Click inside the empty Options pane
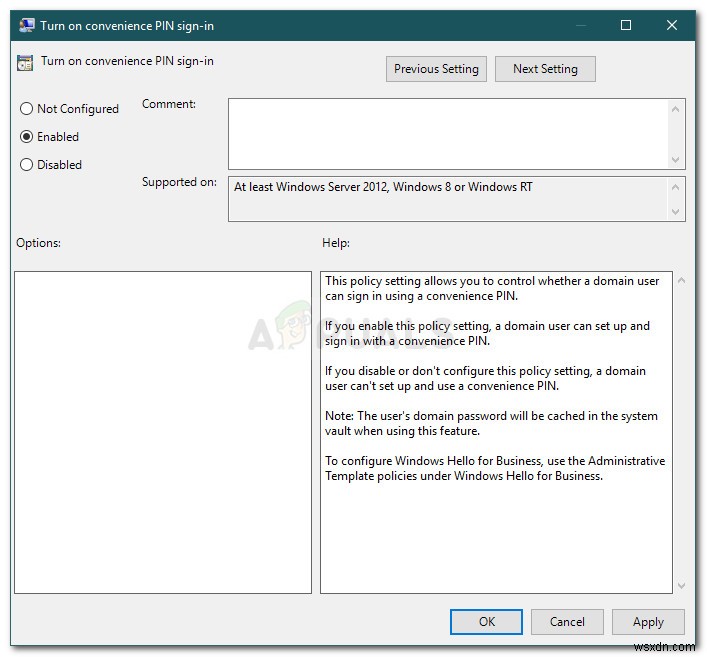The height and width of the screenshot is (657, 707). 163,432
